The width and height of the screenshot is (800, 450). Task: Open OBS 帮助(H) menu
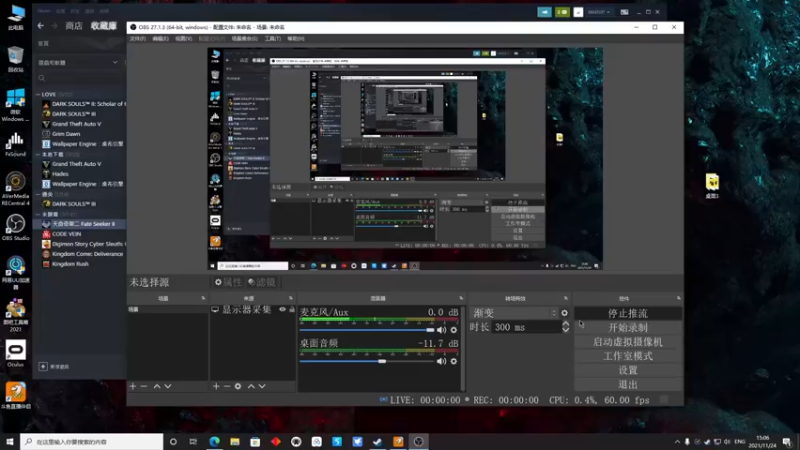pyautogui.click(x=296, y=39)
